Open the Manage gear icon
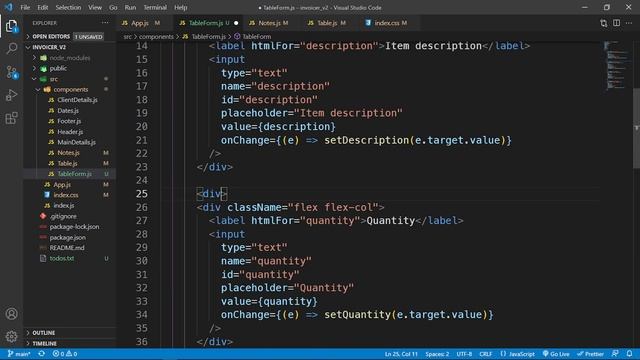This screenshot has height=360, width=640. coord(11,336)
